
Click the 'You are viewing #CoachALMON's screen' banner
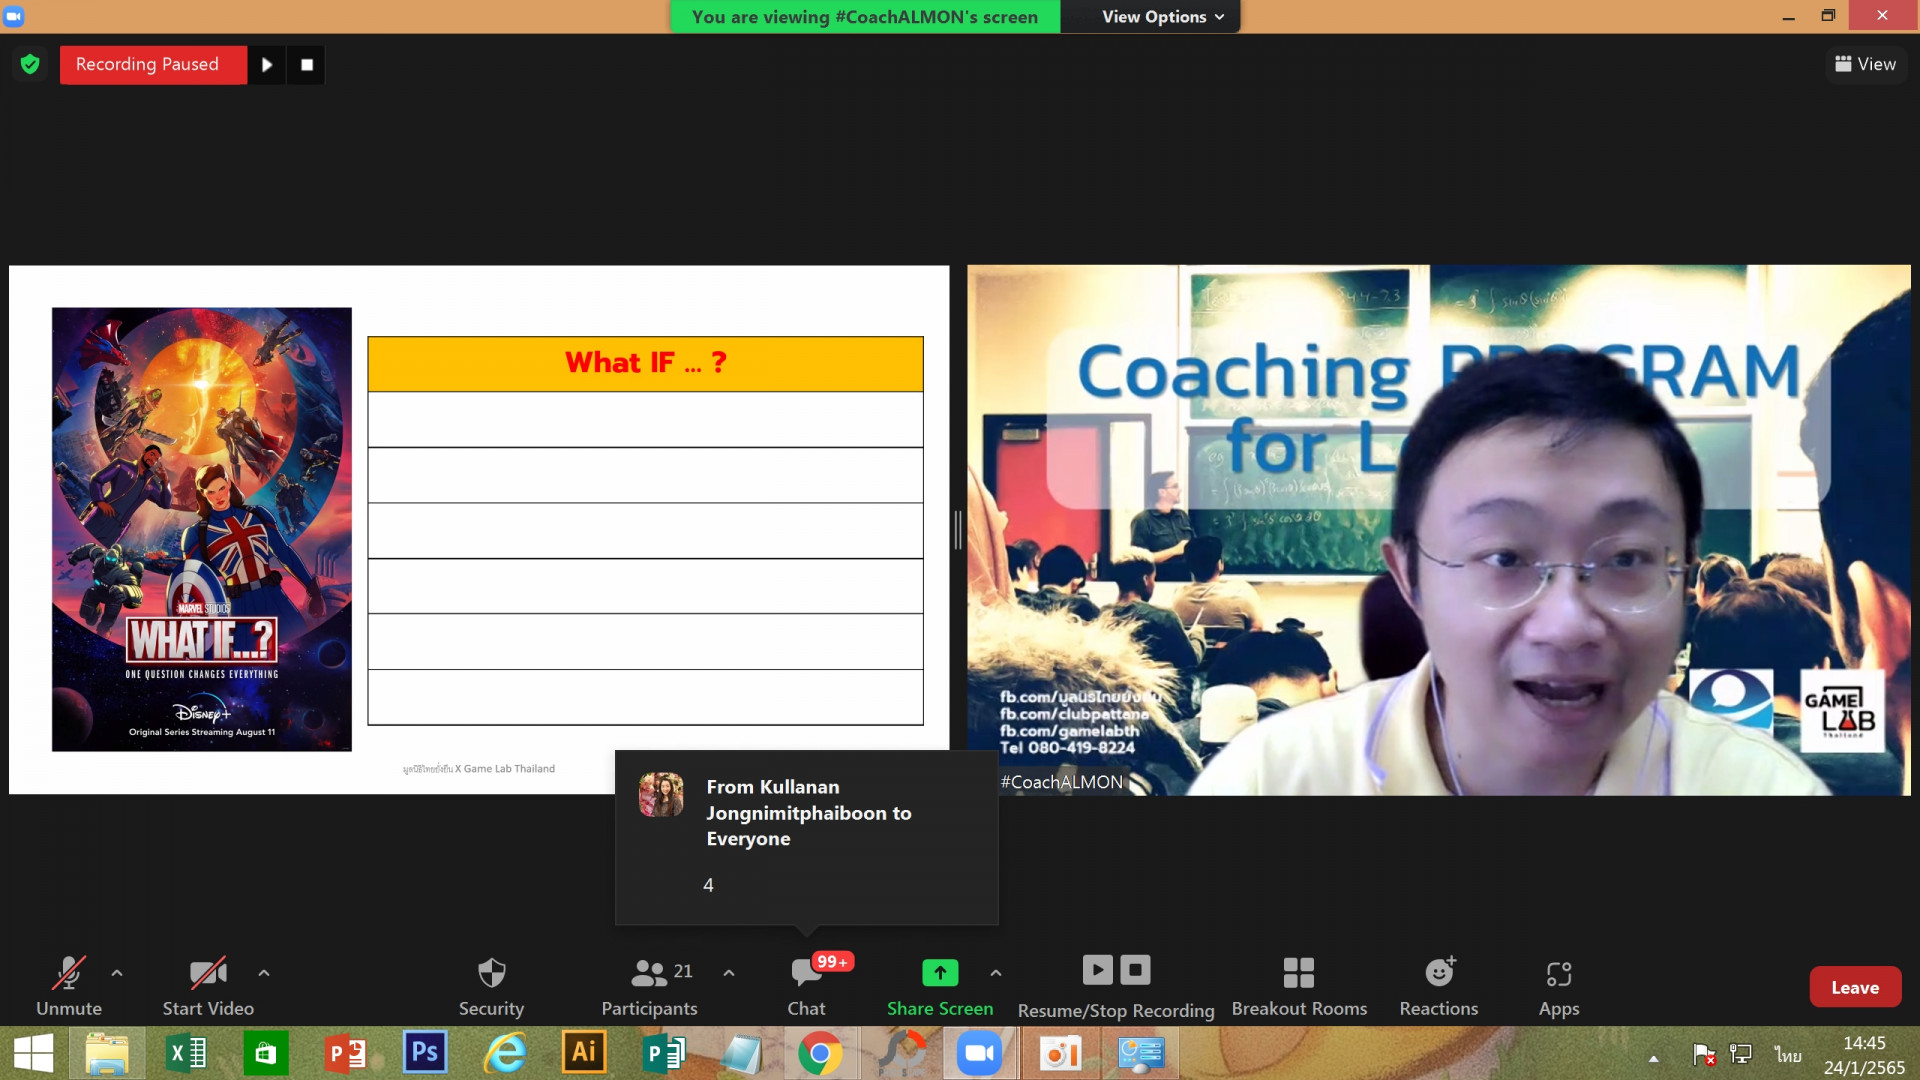(865, 17)
